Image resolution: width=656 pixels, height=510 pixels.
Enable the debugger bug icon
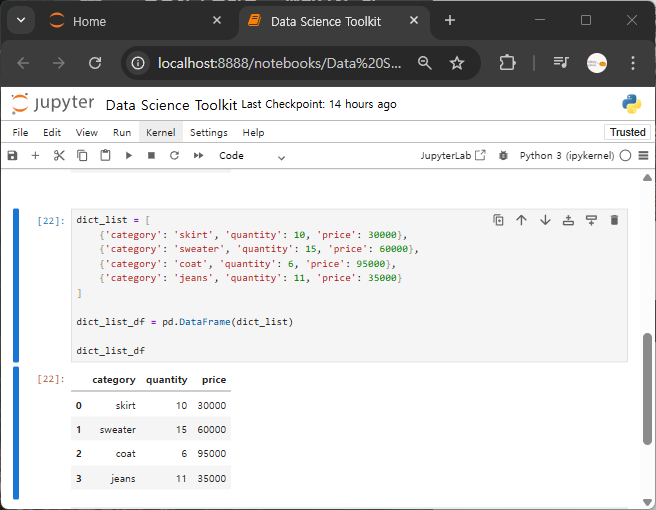tap(503, 156)
